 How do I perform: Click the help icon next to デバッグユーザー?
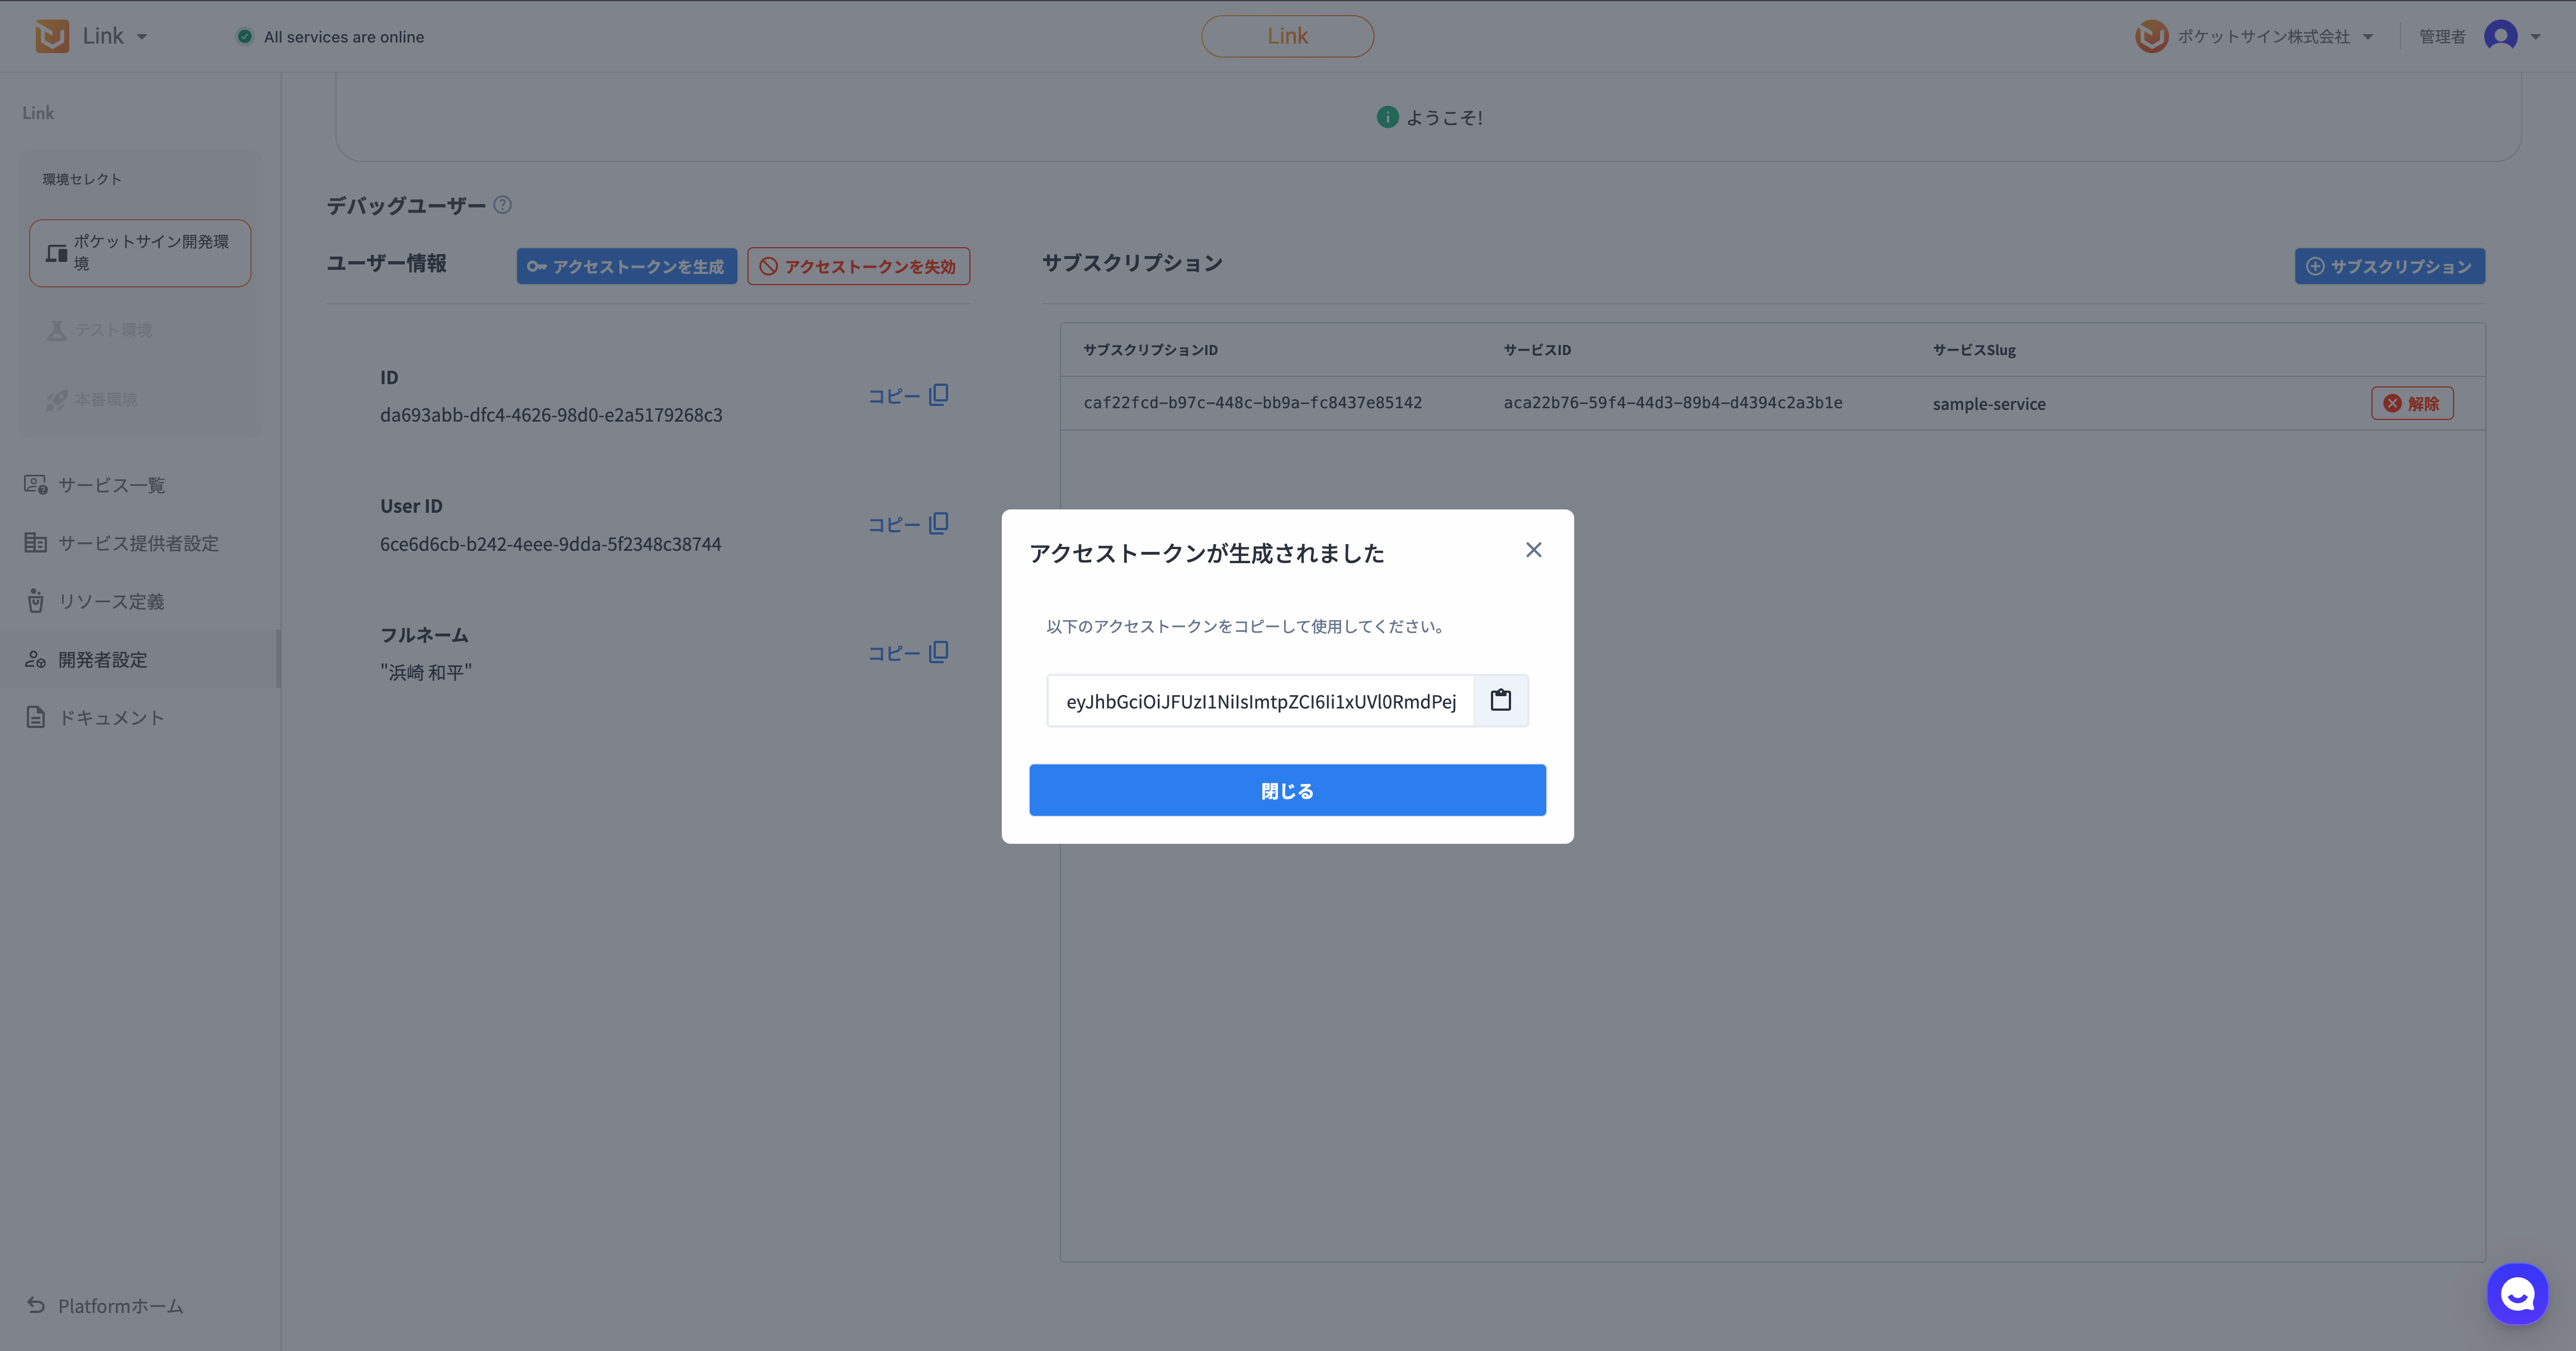503,205
